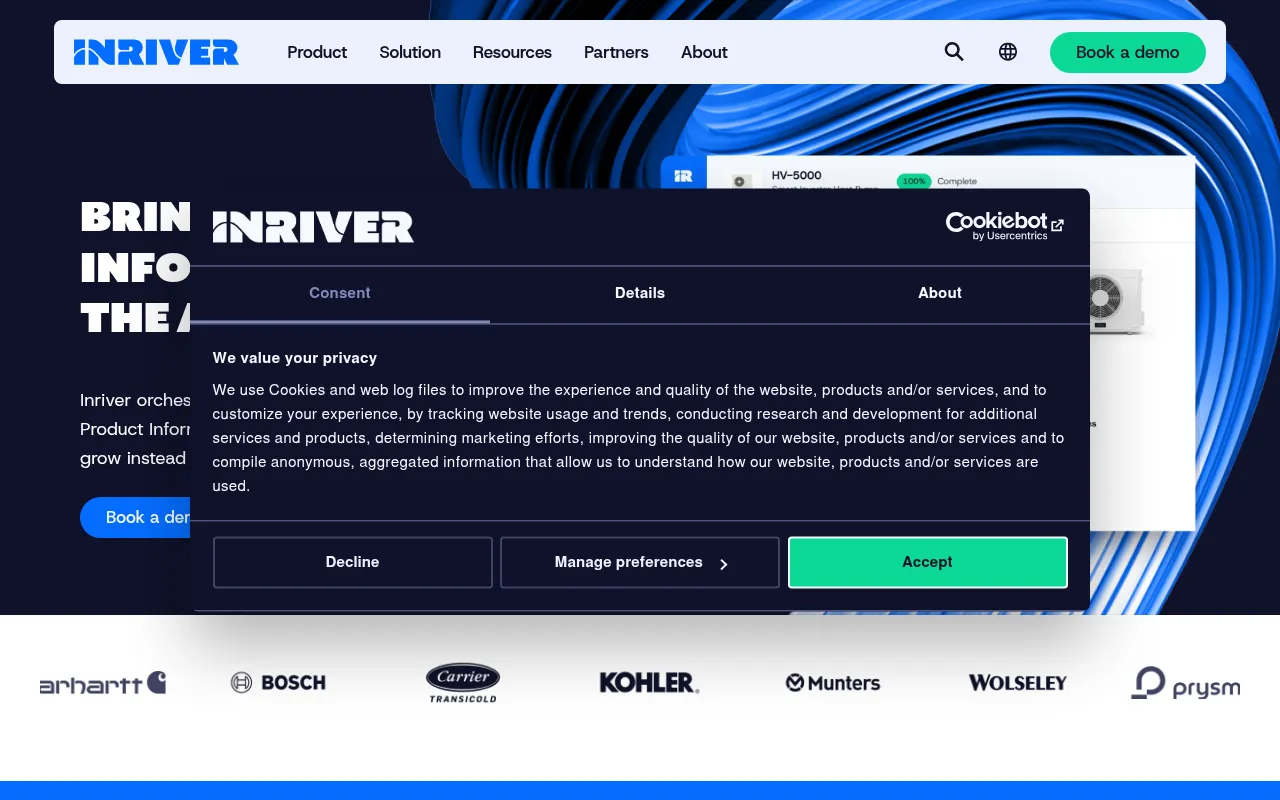This screenshot has width=1280, height=800.
Task: Open the About menu in navbar
Action: coord(704,52)
